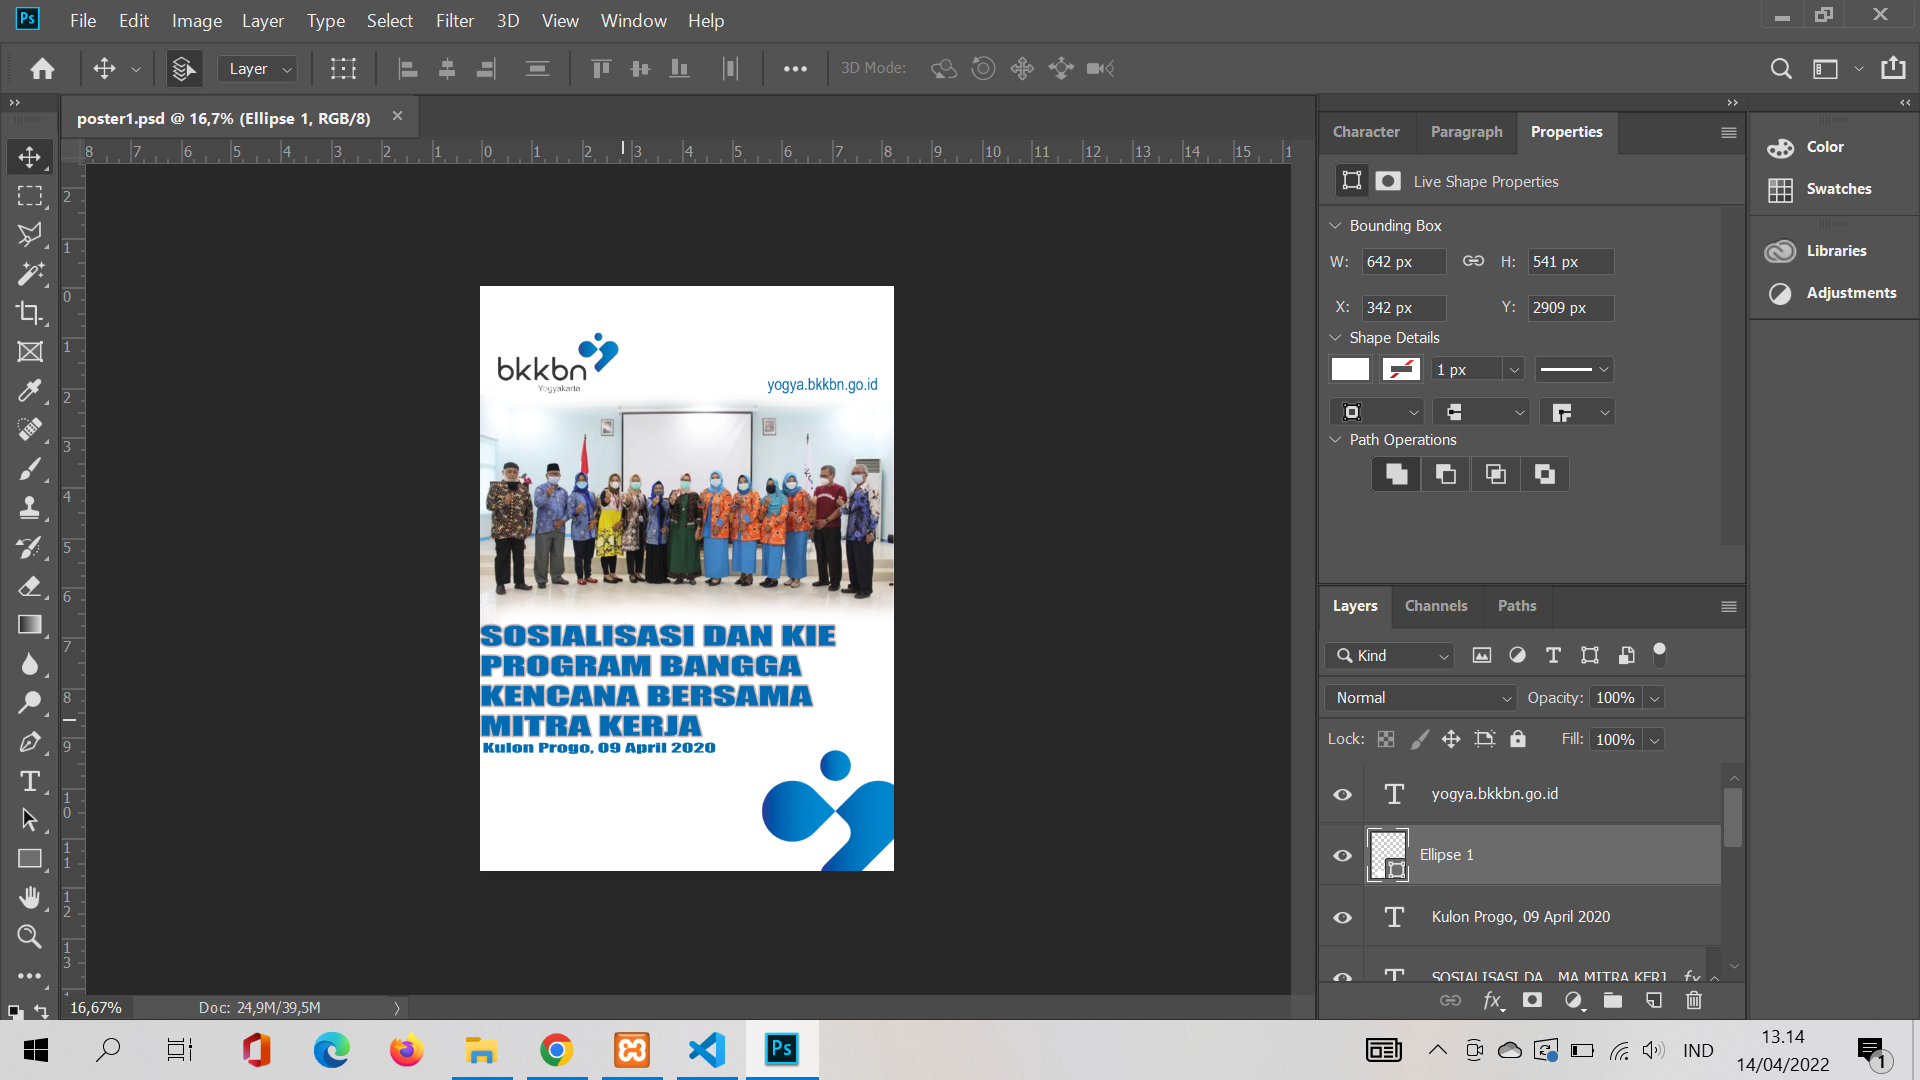Toggle visibility of Ellipse 1 layer
The width and height of the screenshot is (1920, 1080).
point(1343,856)
